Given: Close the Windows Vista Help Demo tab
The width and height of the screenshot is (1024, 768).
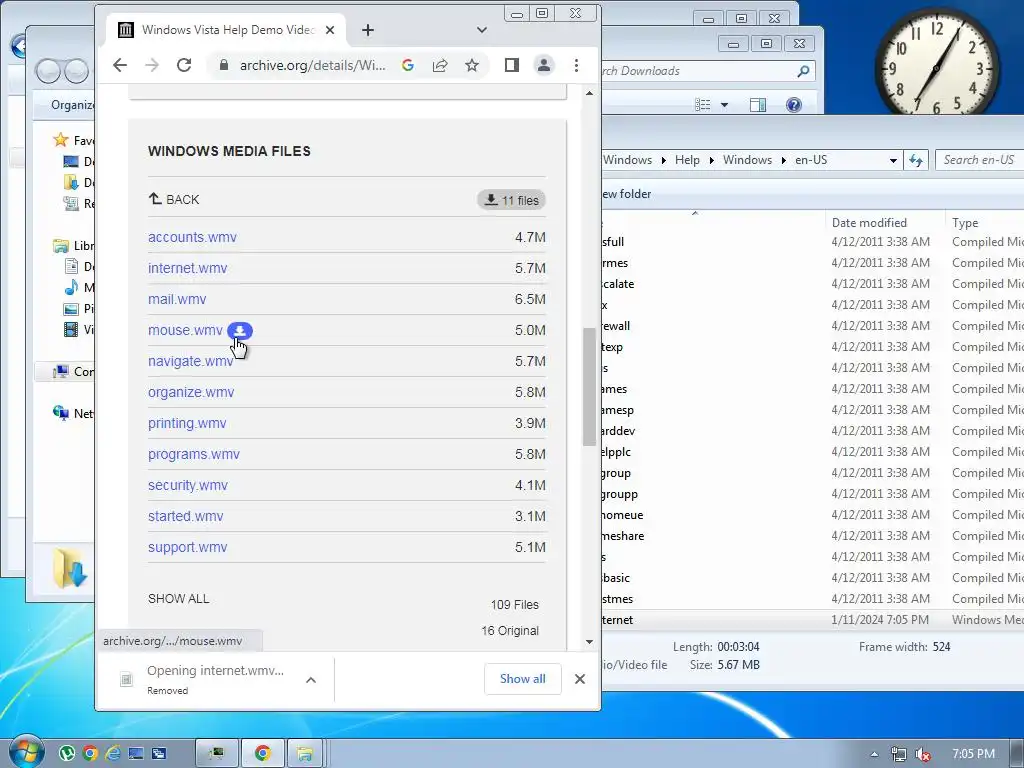Looking at the screenshot, I should point(330,30).
